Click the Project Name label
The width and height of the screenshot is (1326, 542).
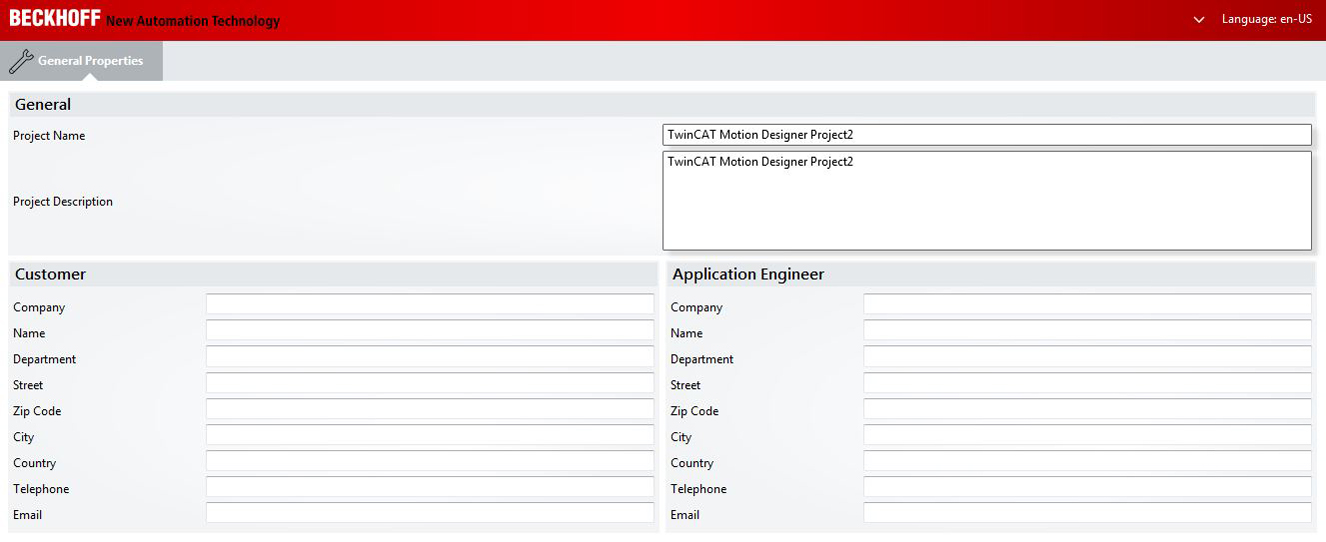pyautogui.click(x=49, y=136)
